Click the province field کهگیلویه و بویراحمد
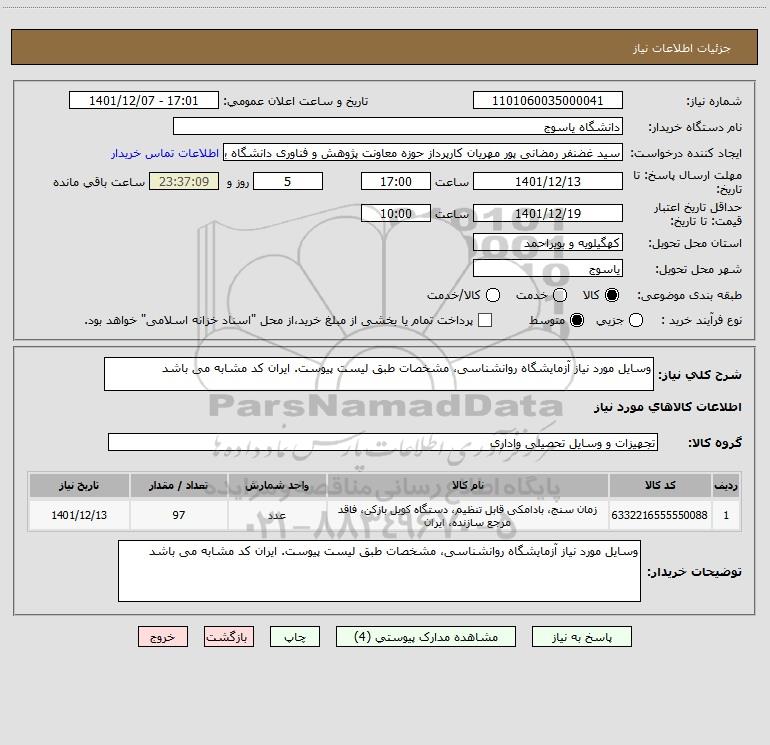 coord(548,242)
